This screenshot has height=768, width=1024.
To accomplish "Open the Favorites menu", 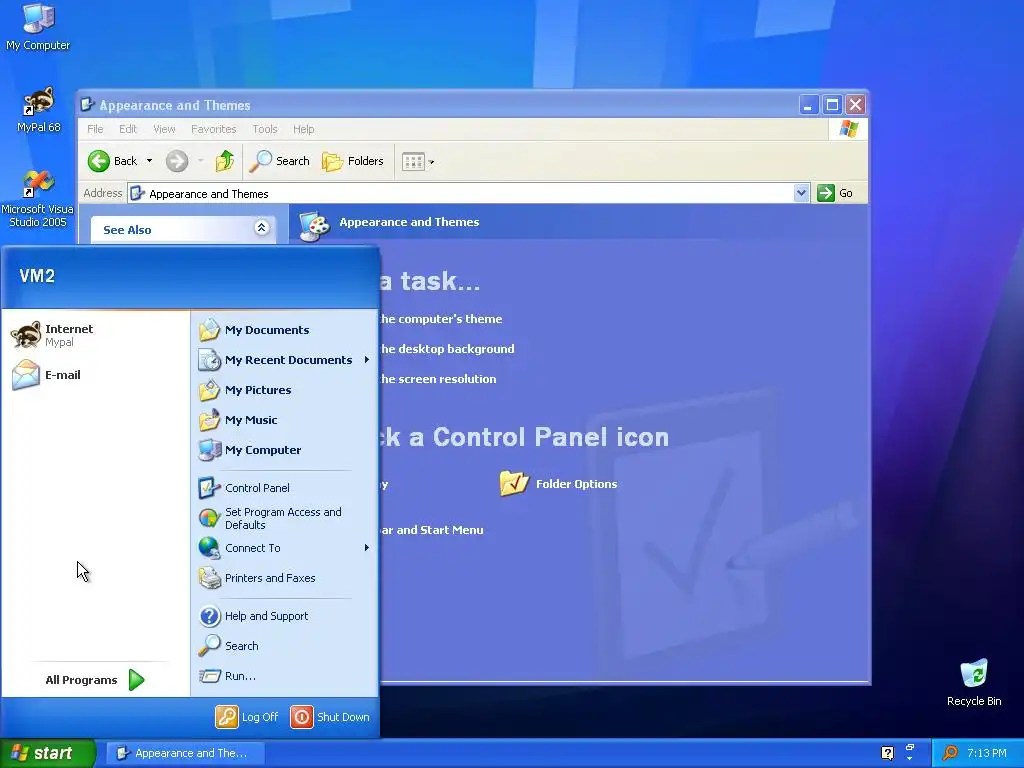I will tap(214, 129).
